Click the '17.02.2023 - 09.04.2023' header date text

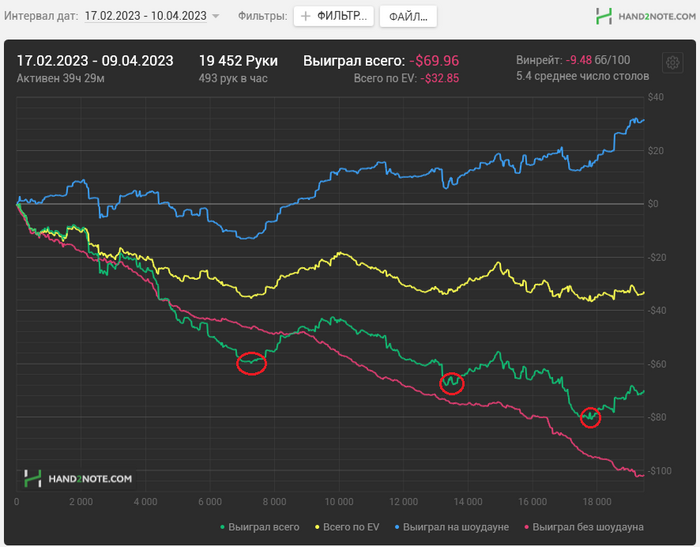[x=95, y=61]
